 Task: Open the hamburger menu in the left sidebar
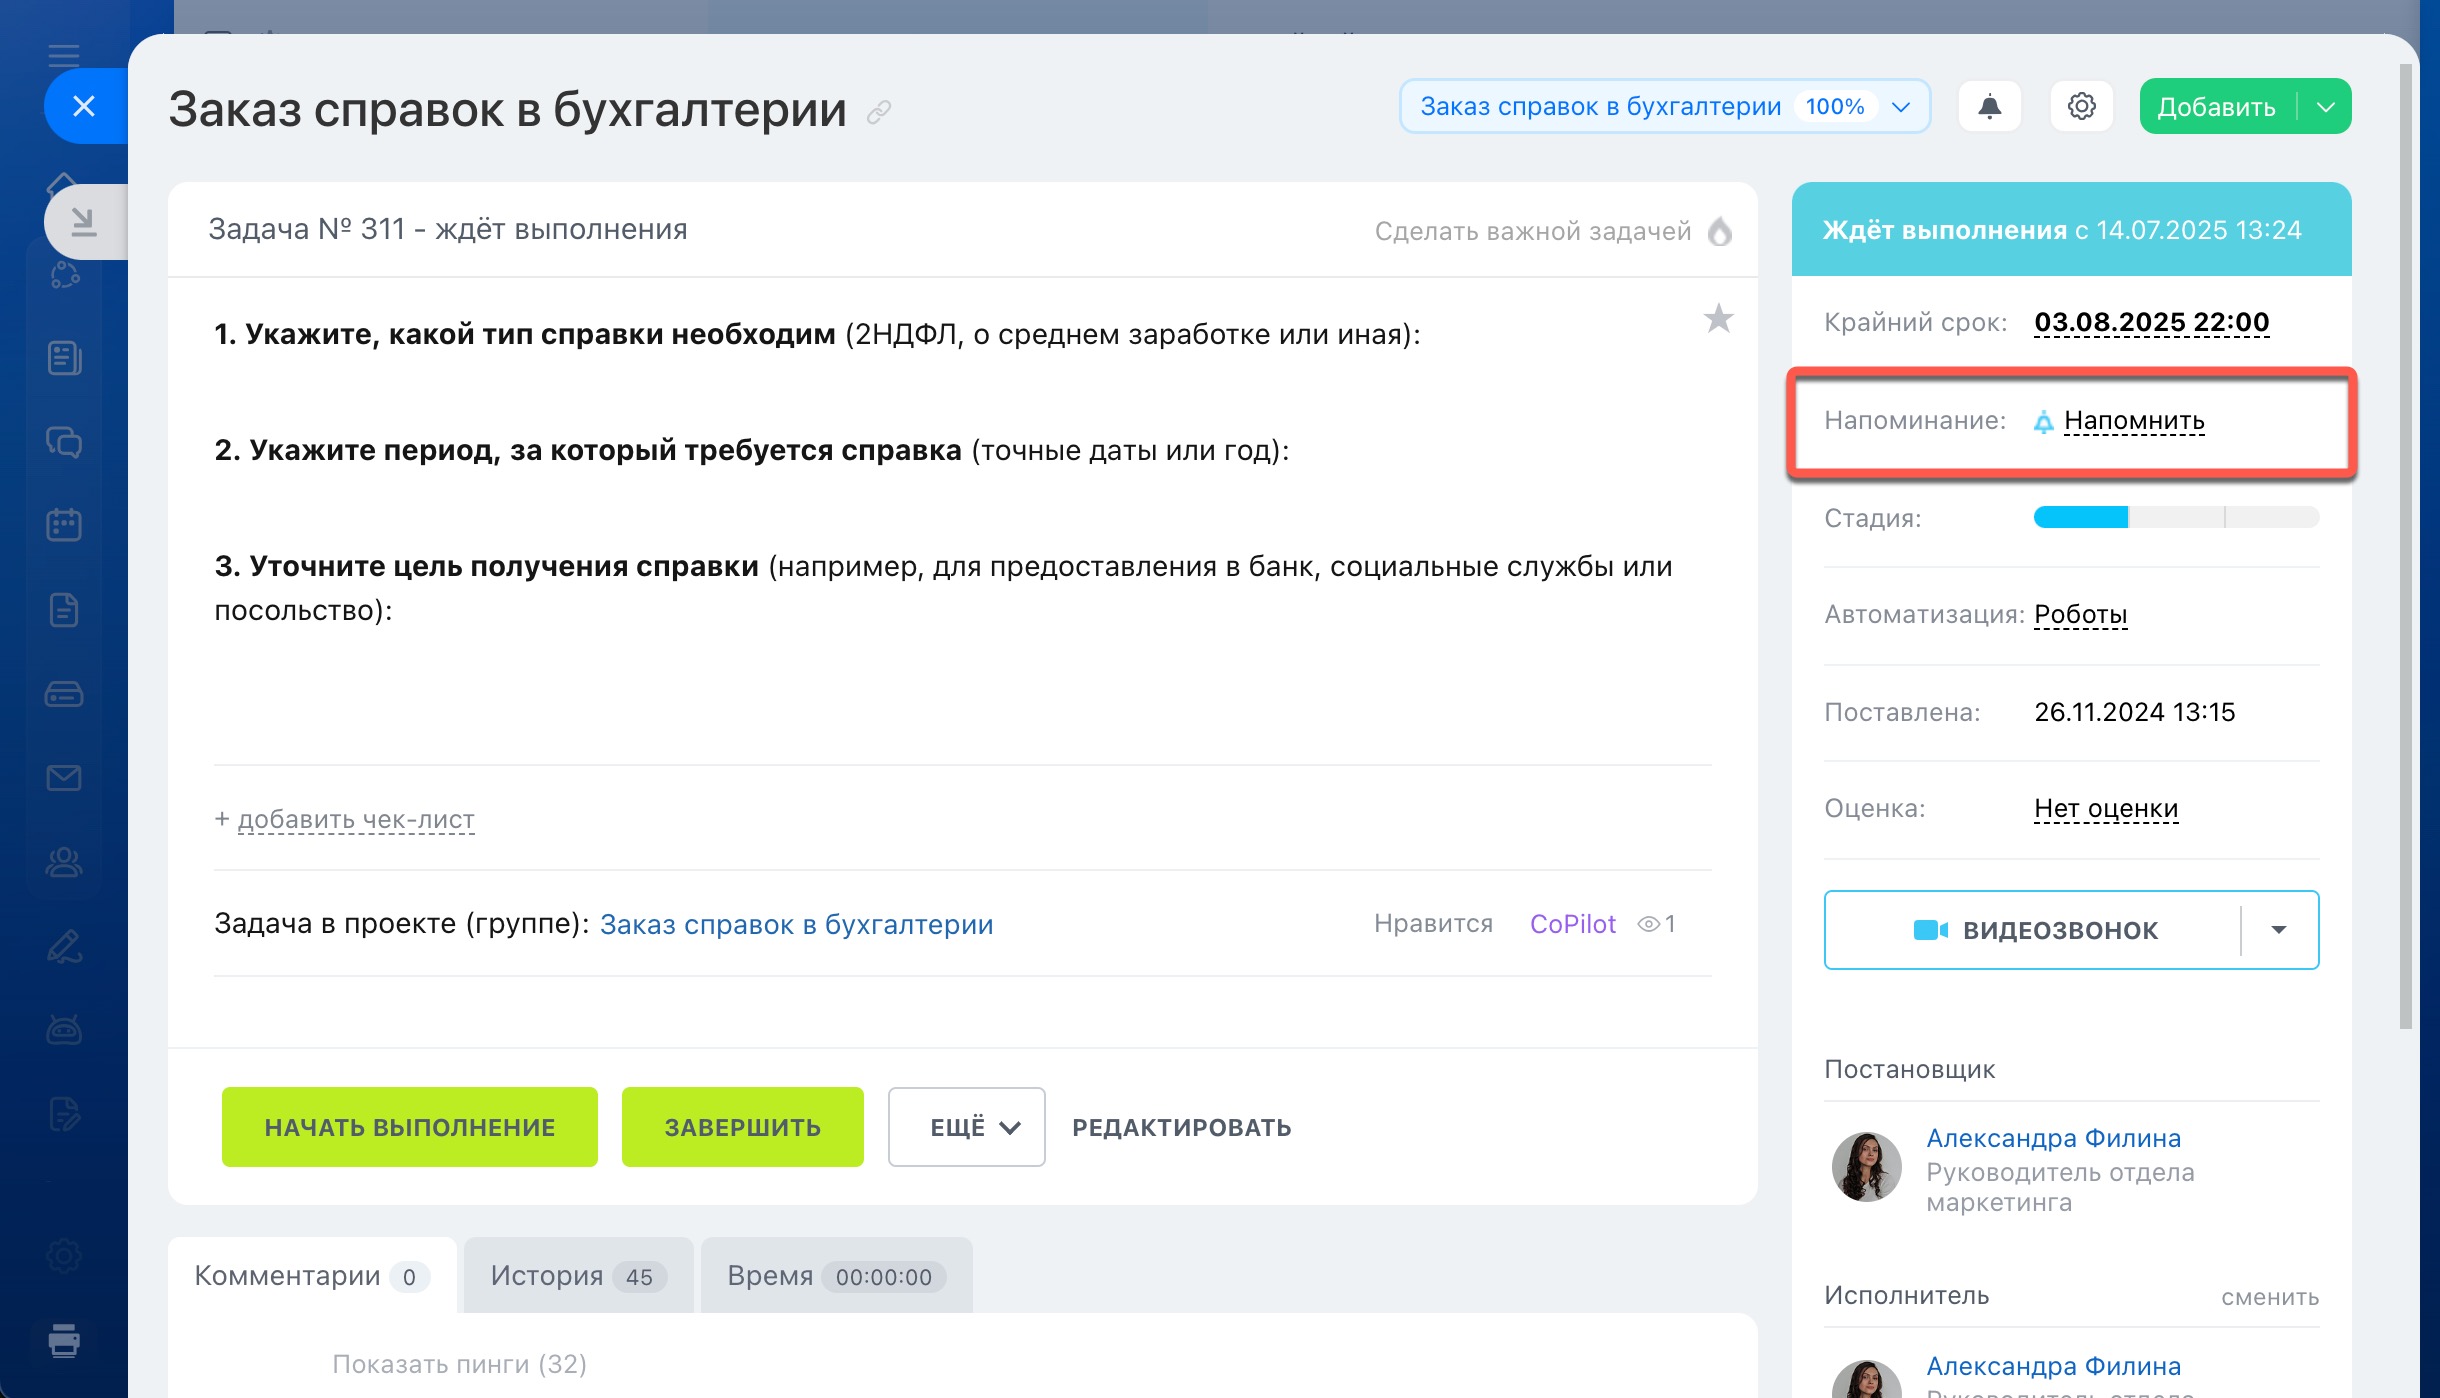(64, 54)
